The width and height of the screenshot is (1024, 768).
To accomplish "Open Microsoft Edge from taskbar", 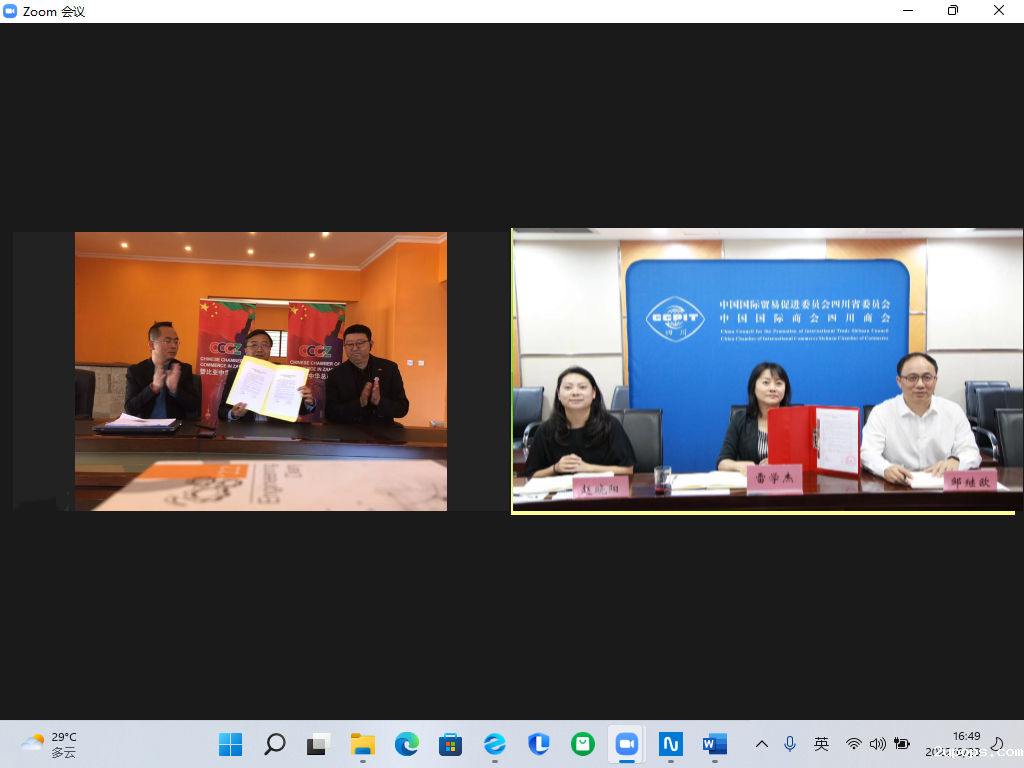I will (x=406, y=744).
